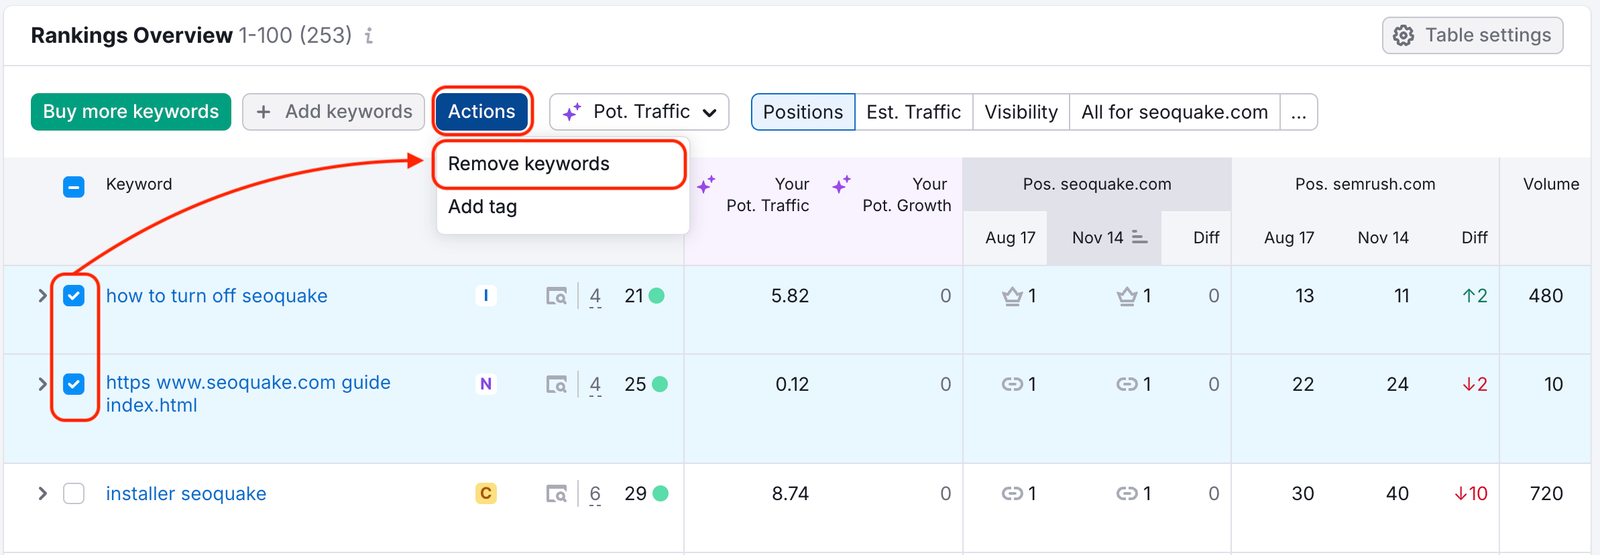Click the red ↓10 diff value
Screen dimensions: 1600x555
(1471, 494)
